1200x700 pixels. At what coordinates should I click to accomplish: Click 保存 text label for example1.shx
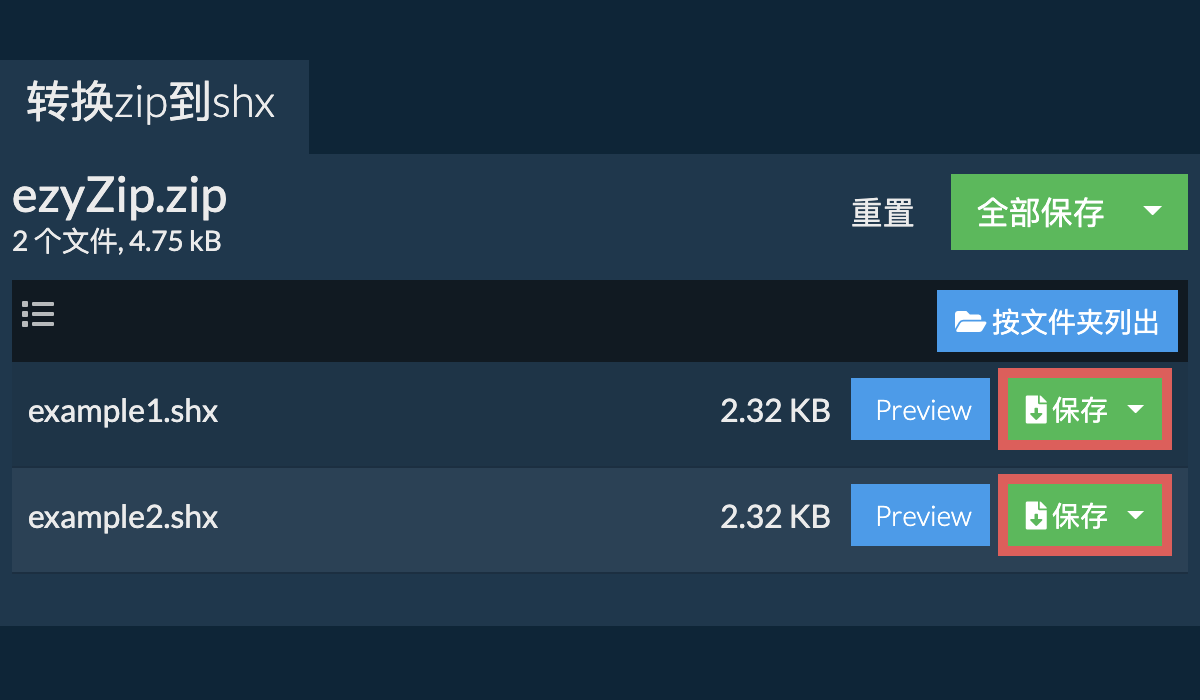(x=1080, y=410)
